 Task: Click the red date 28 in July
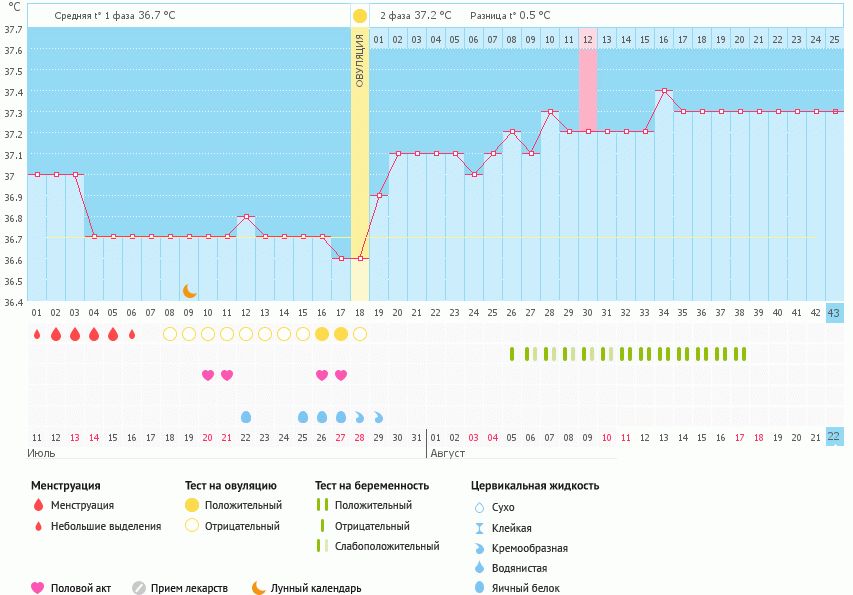(360, 437)
